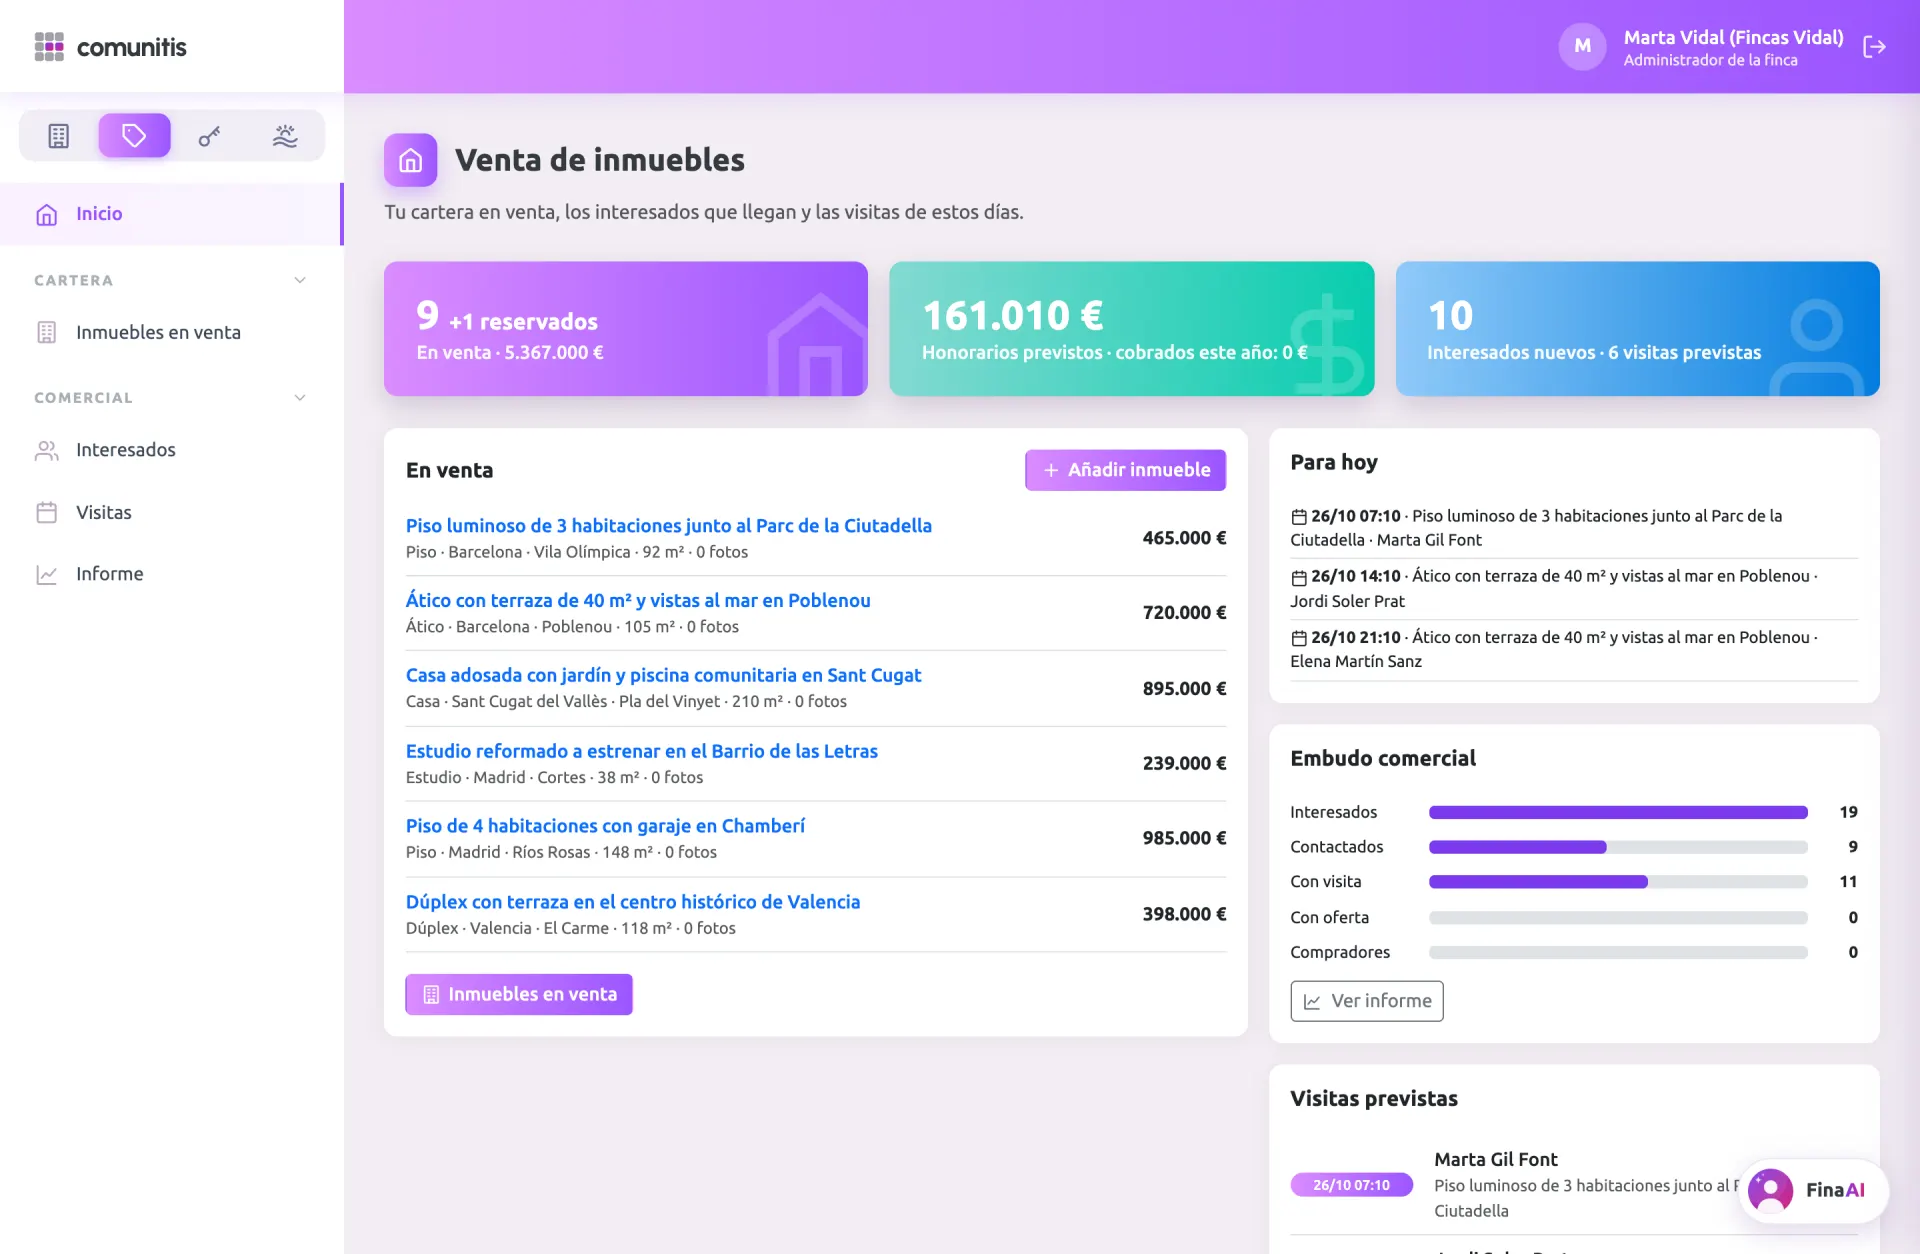Click the 161.010 € honorarios card
Image resolution: width=1920 pixels, height=1254 pixels.
point(1131,329)
